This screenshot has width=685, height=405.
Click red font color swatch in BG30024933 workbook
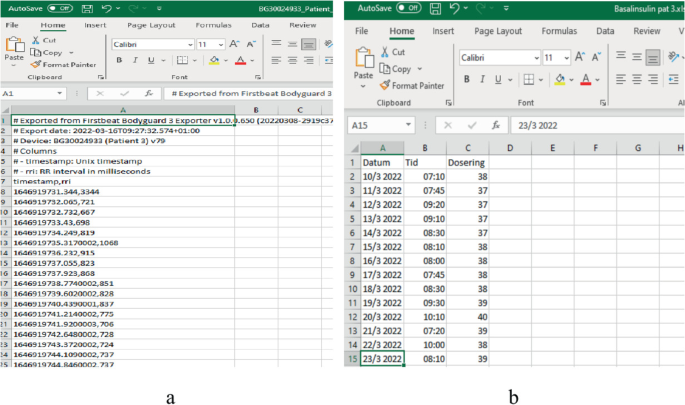240,61
